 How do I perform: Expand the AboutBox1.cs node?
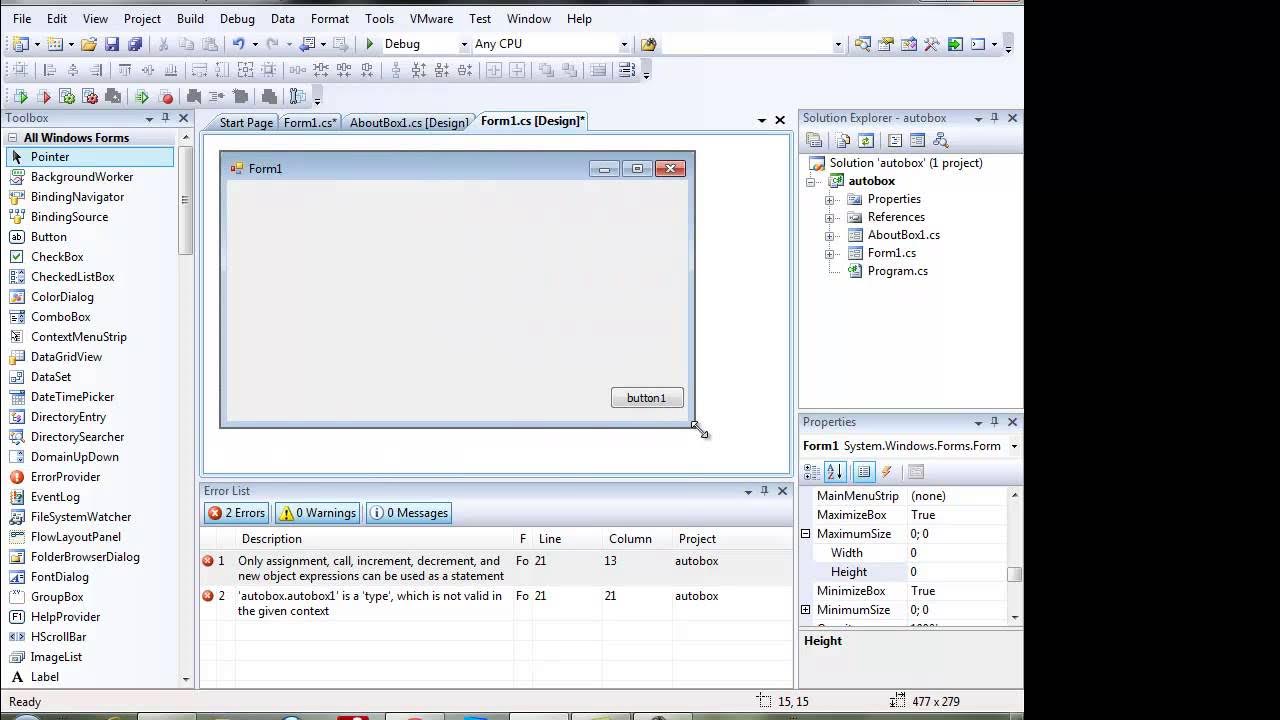(829, 235)
